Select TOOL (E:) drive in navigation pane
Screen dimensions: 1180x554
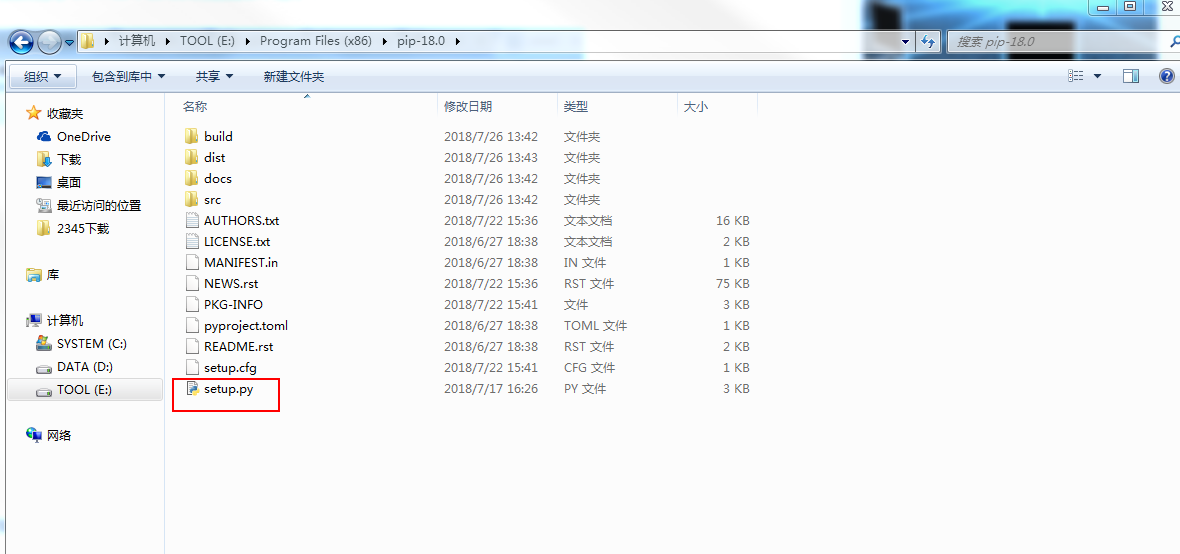point(84,390)
